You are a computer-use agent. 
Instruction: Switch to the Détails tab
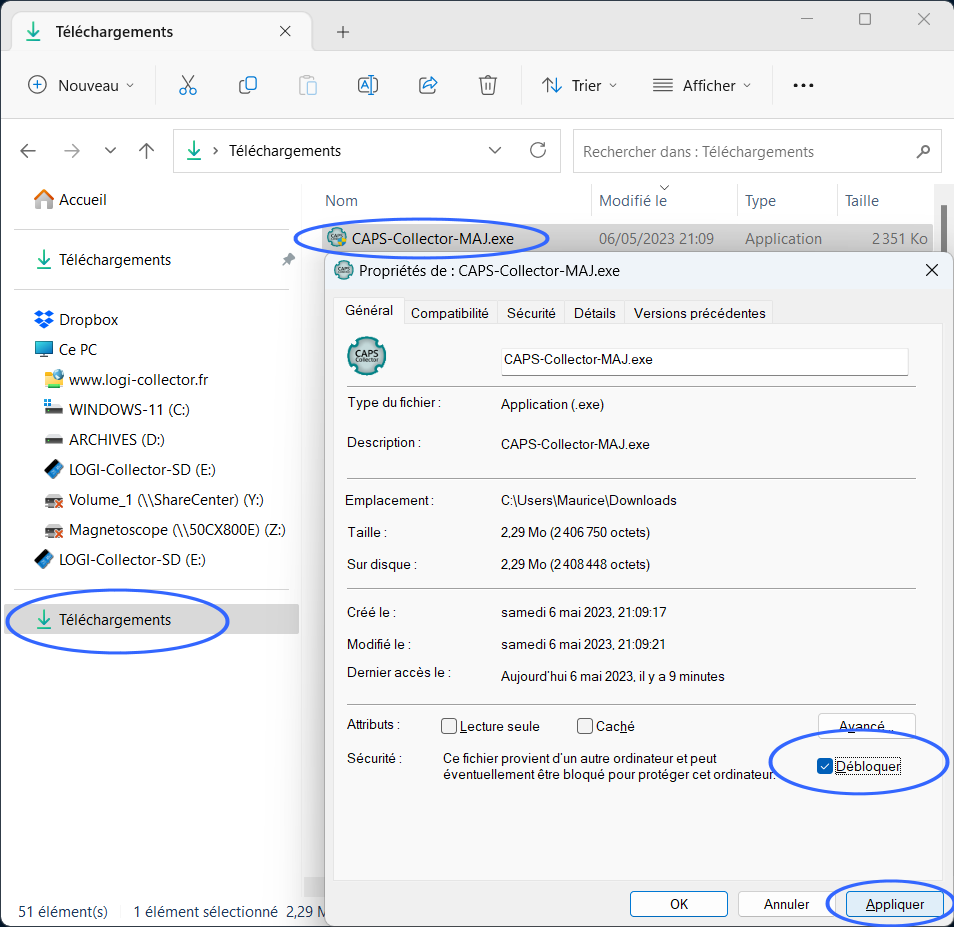click(x=594, y=313)
